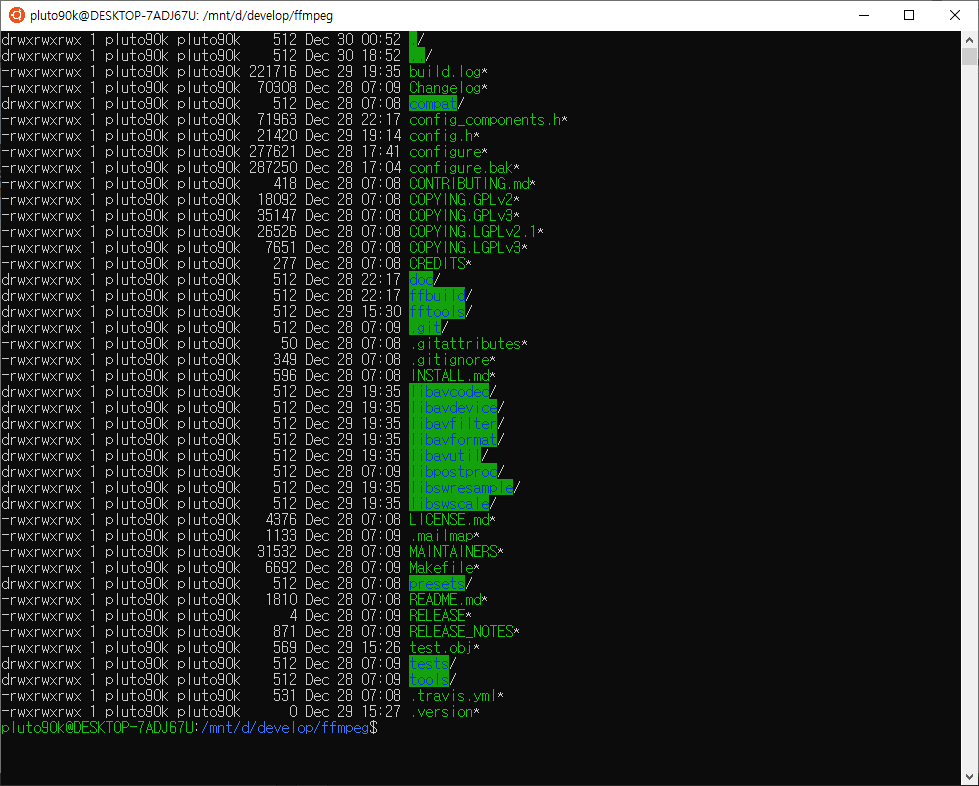Click the pluto90k@DESKTOP-7ADJ67U user and host in the shell prompt
979x786 pixels.
pyautogui.click(x=97, y=728)
